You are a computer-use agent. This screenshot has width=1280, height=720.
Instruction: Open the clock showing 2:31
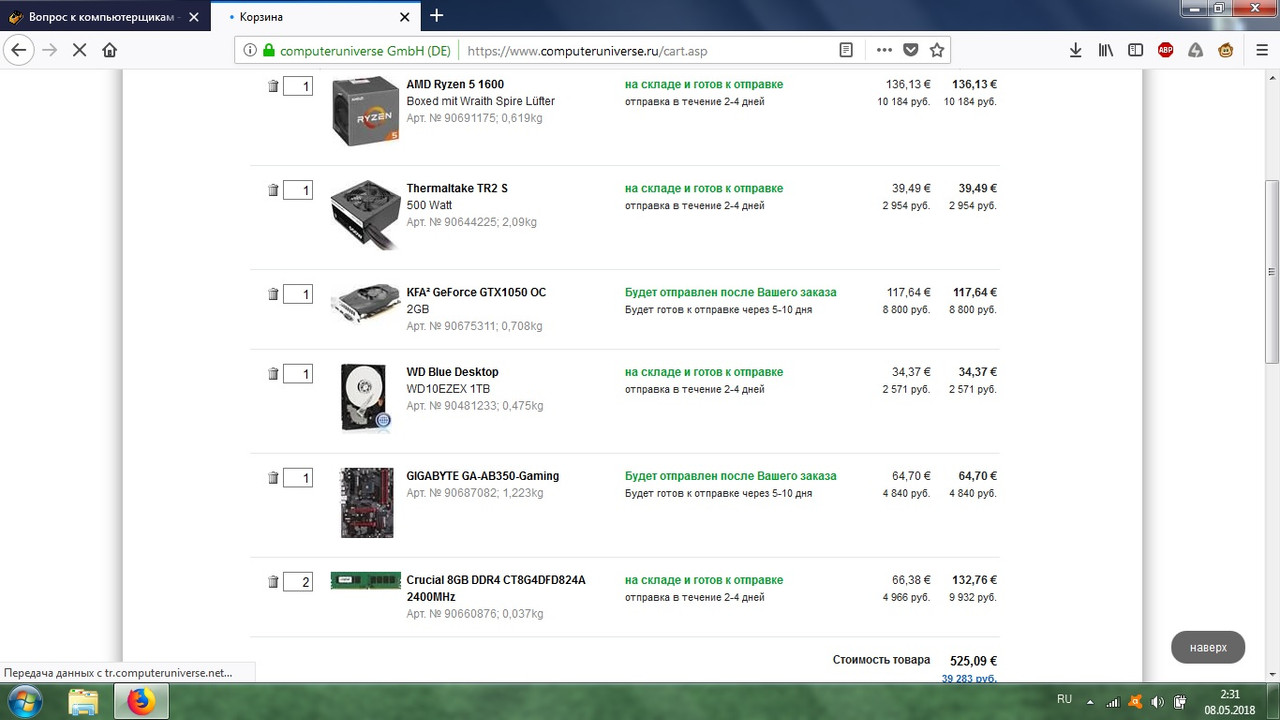1230,693
